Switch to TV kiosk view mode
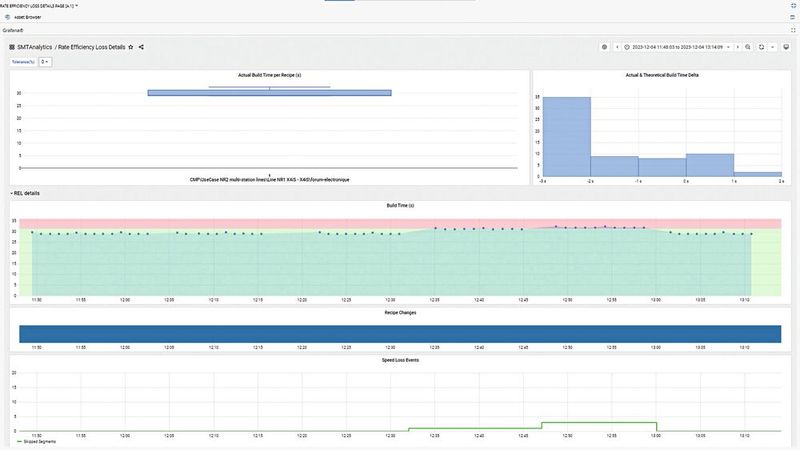Image resolution: width=800 pixels, height=450 pixels. [786, 47]
